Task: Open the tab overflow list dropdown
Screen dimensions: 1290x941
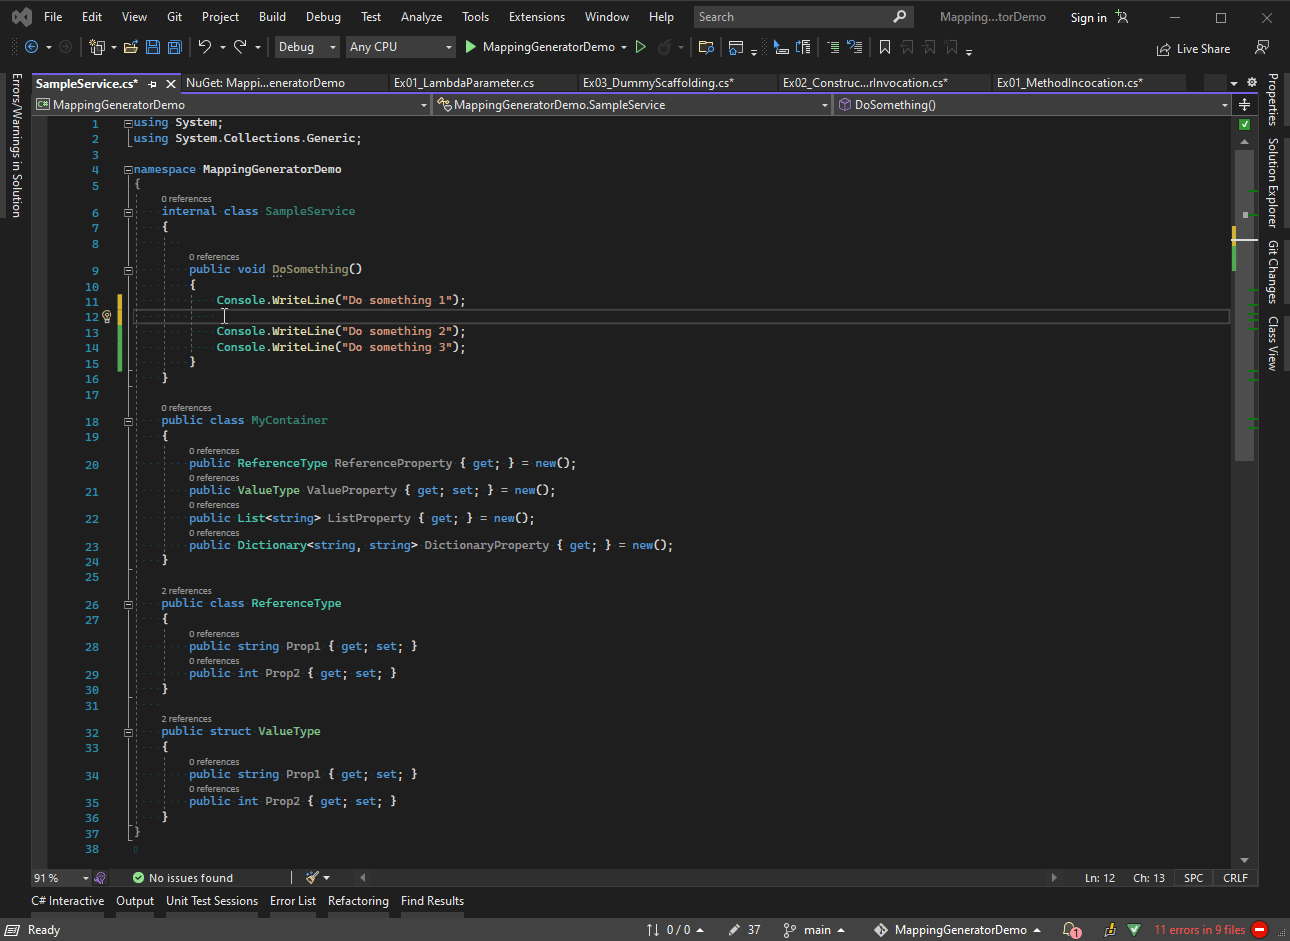Action: (1234, 83)
